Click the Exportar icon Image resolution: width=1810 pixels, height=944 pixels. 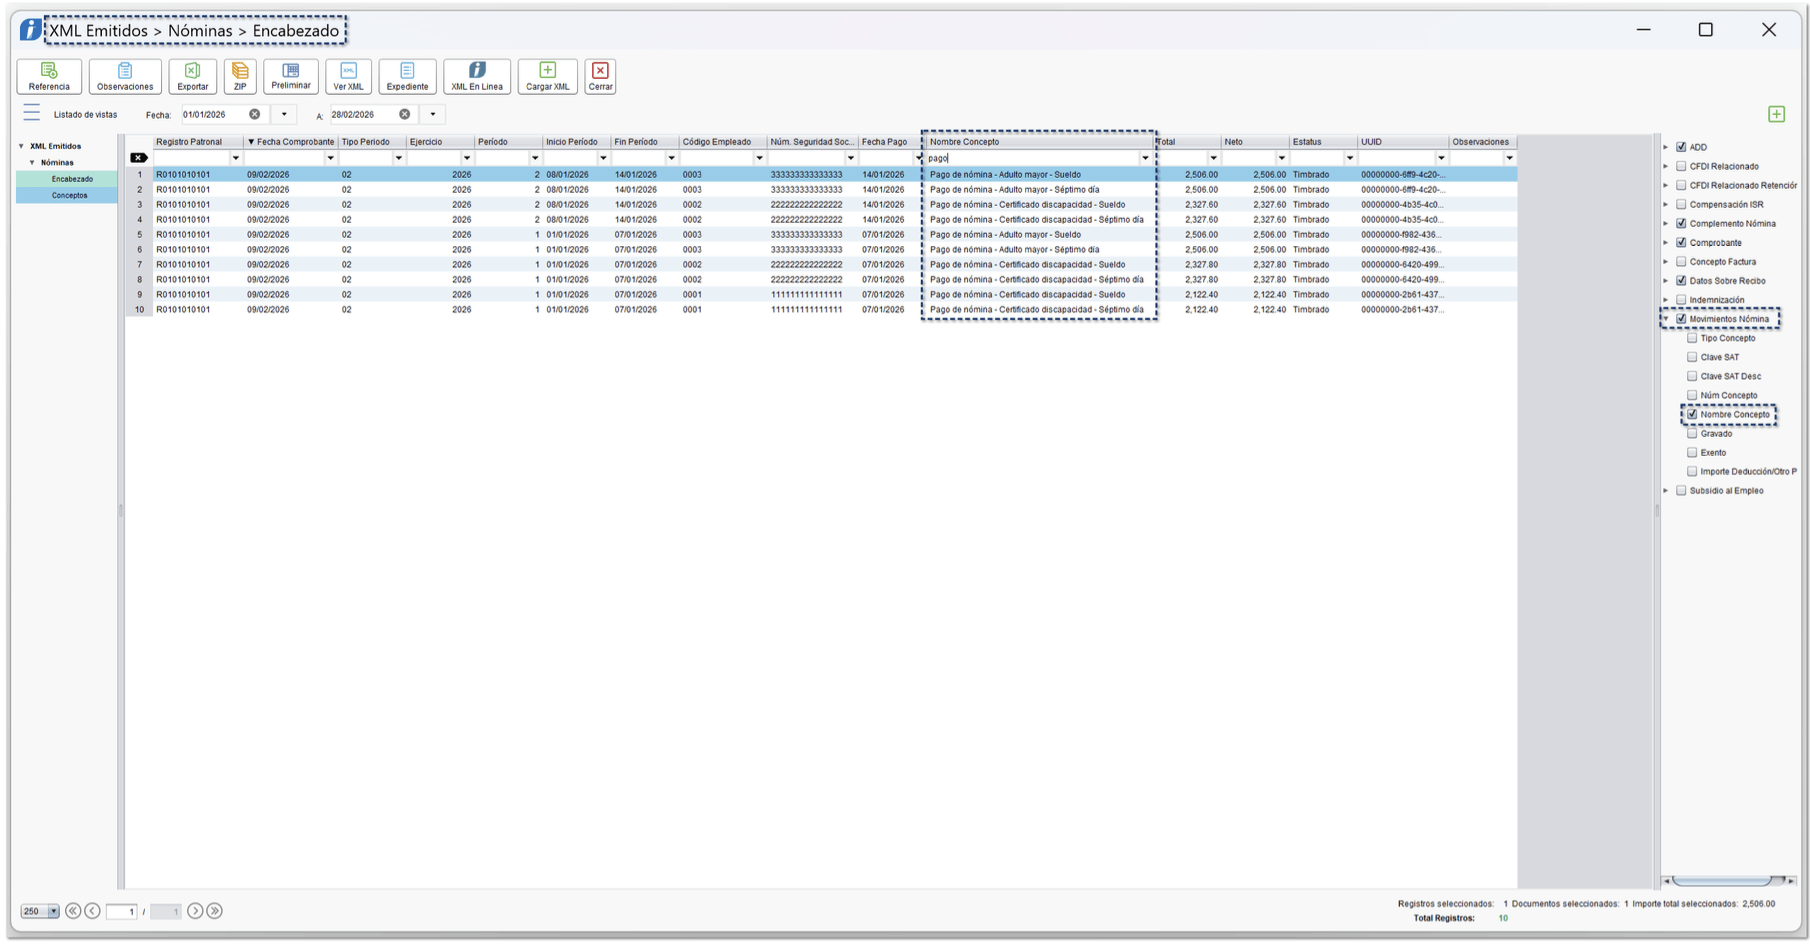pyautogui.click(x=193, y=76)
